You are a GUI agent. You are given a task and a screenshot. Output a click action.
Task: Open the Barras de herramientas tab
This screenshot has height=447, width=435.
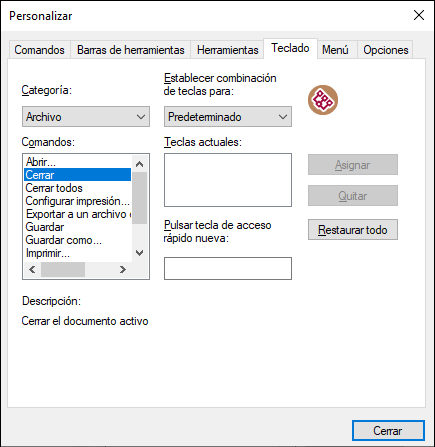pos(130,50)
